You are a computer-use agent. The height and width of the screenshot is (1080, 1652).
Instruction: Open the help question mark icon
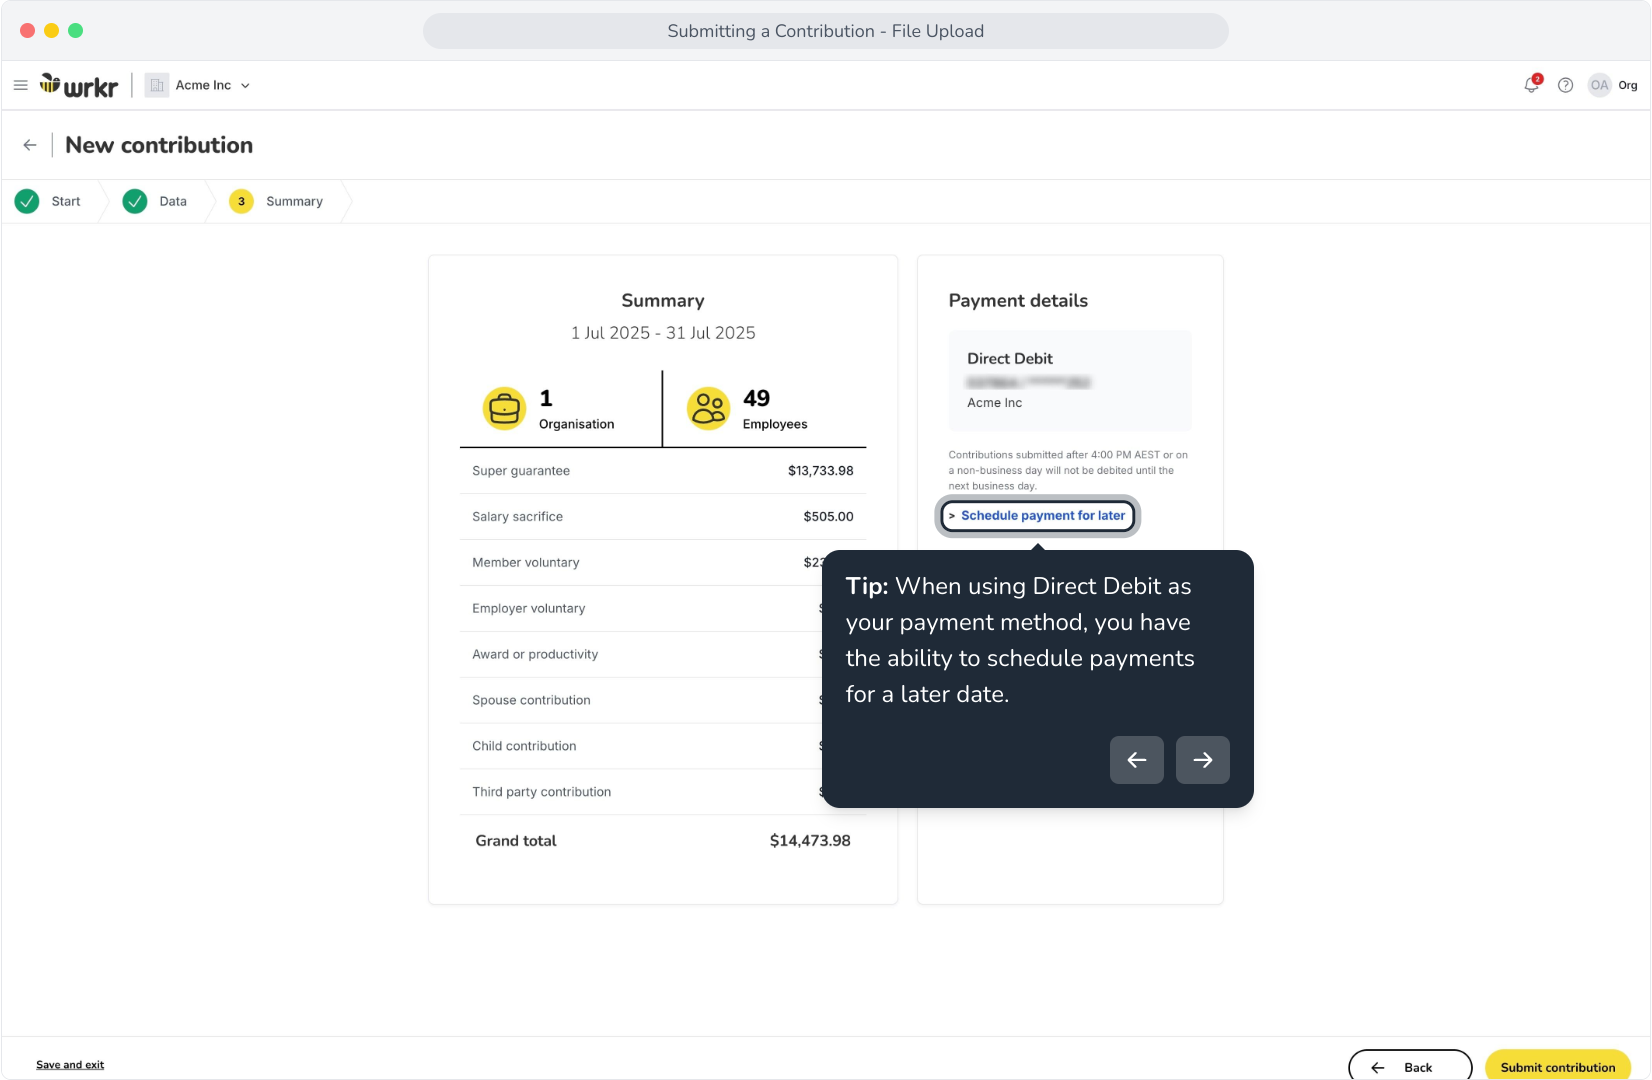1566,85
